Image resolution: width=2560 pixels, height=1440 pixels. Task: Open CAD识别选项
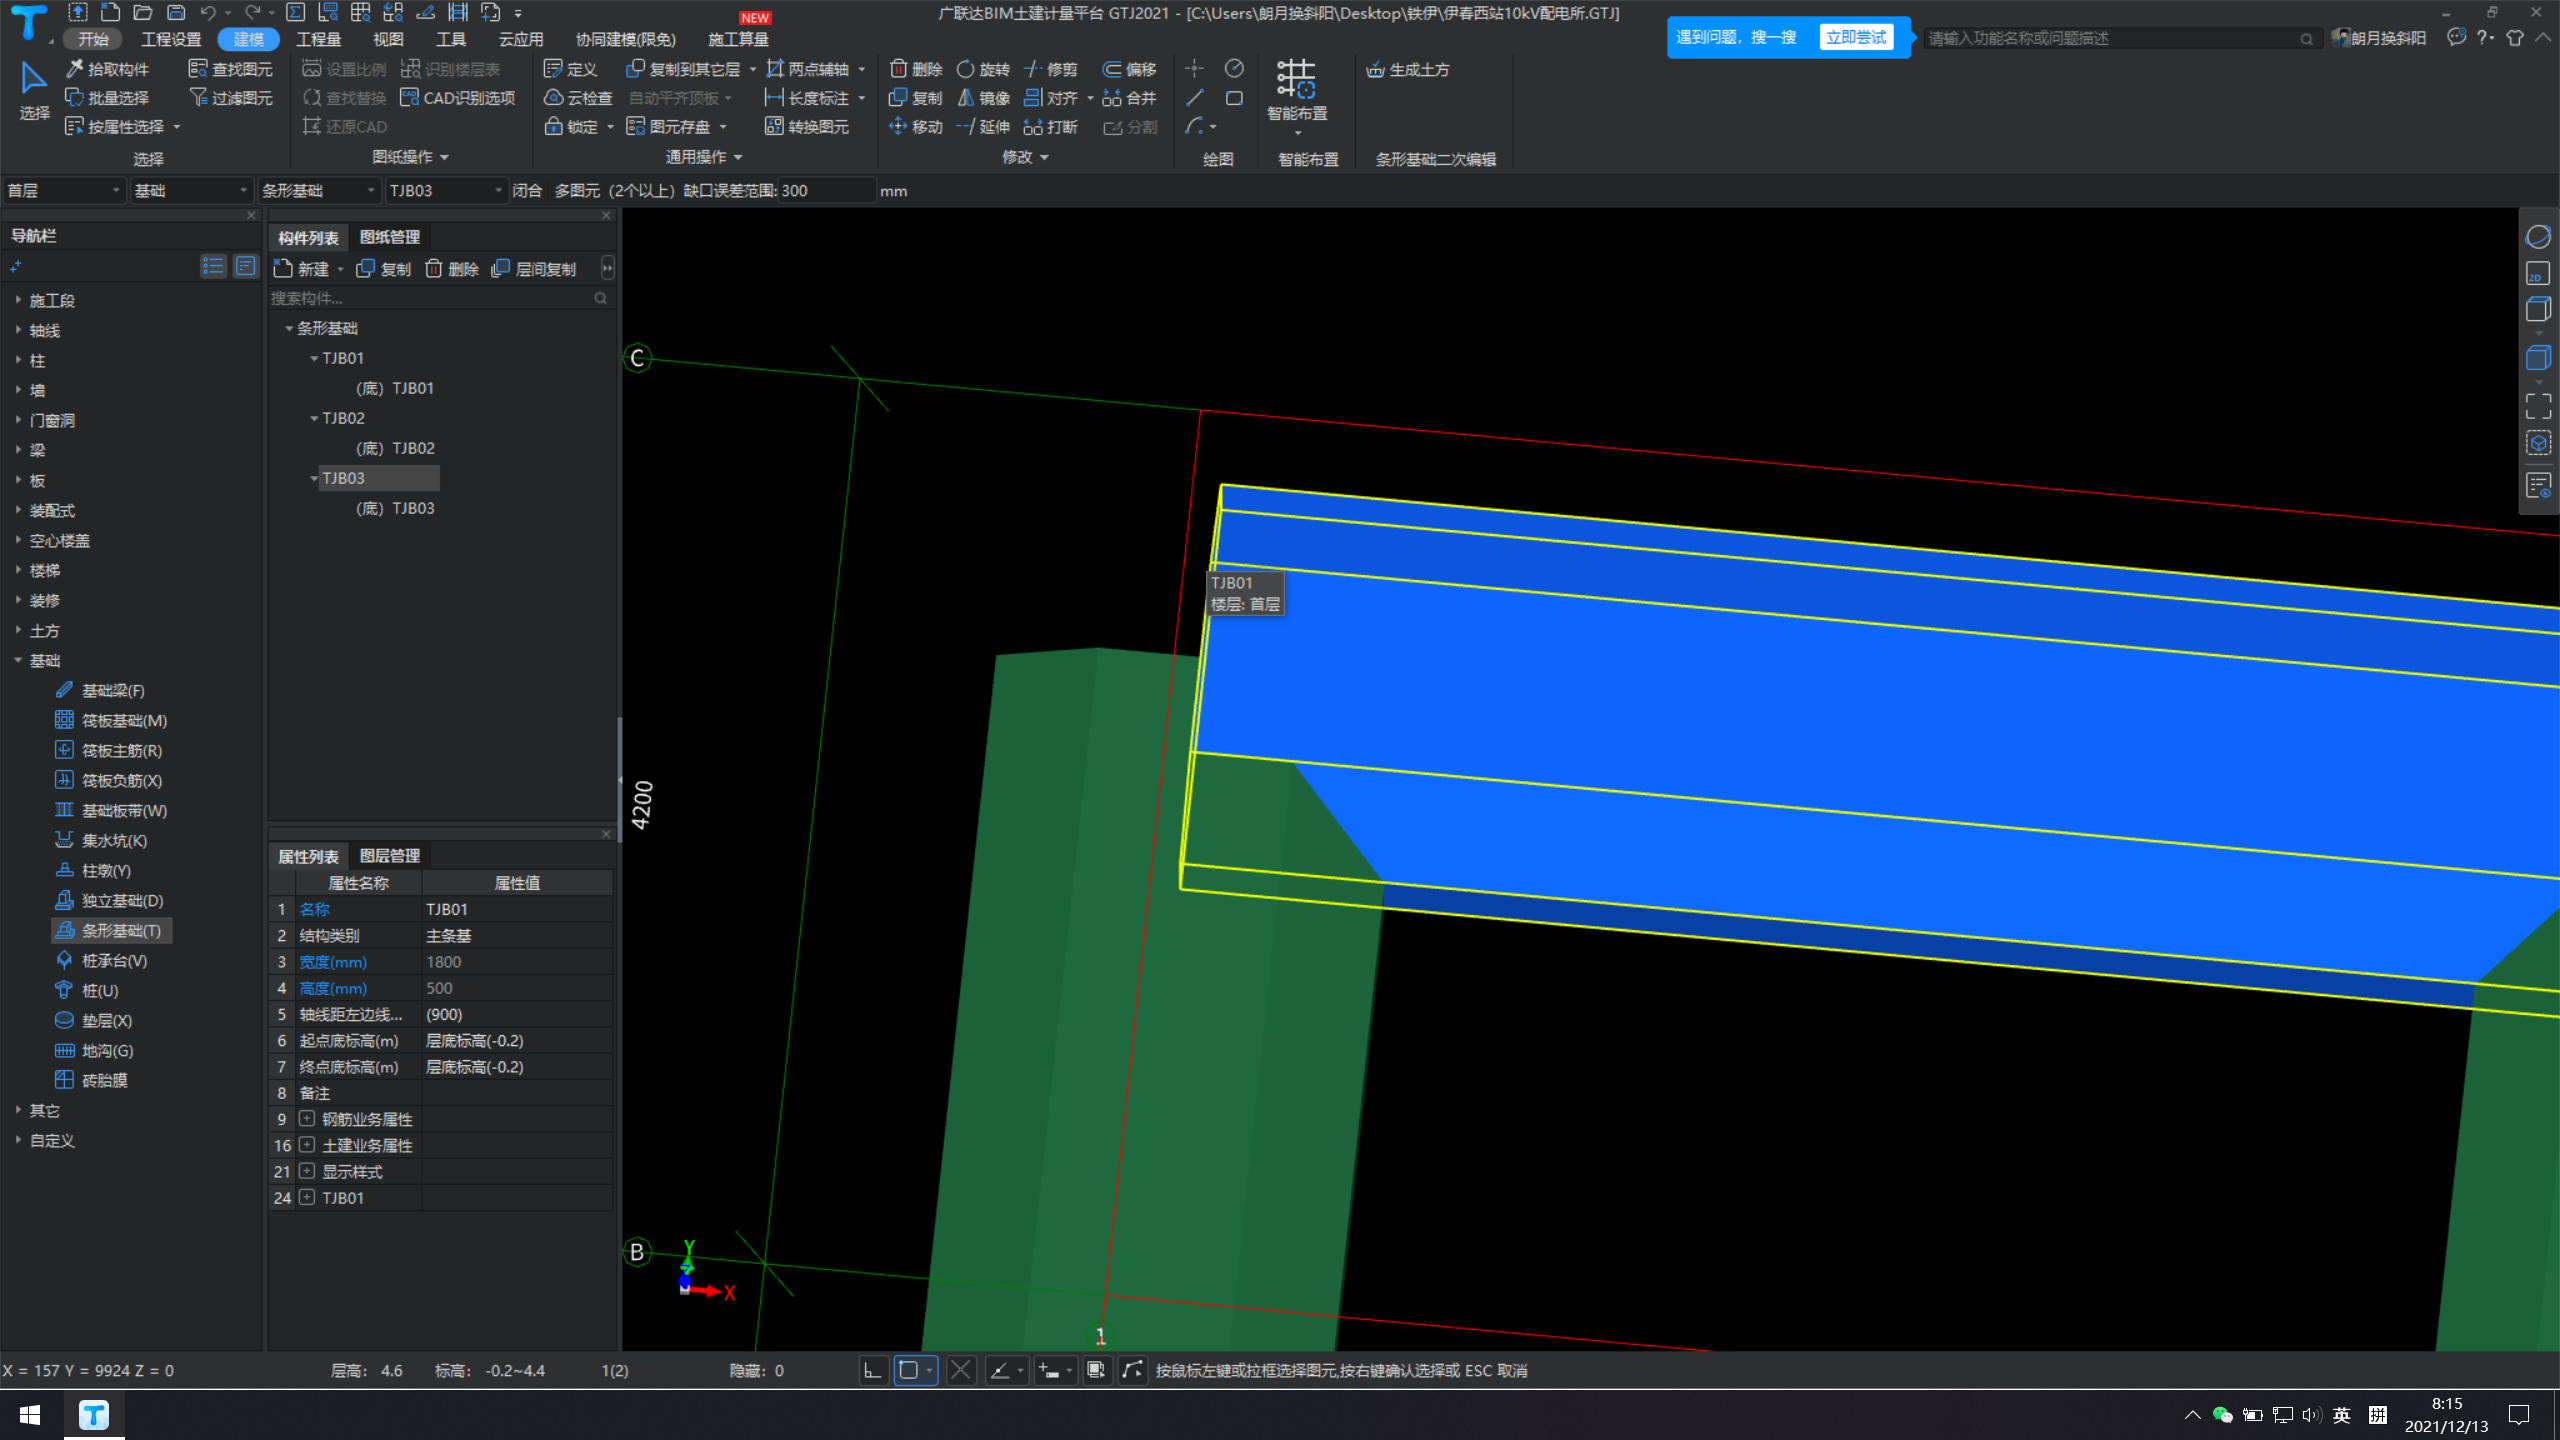pos(458,98)
